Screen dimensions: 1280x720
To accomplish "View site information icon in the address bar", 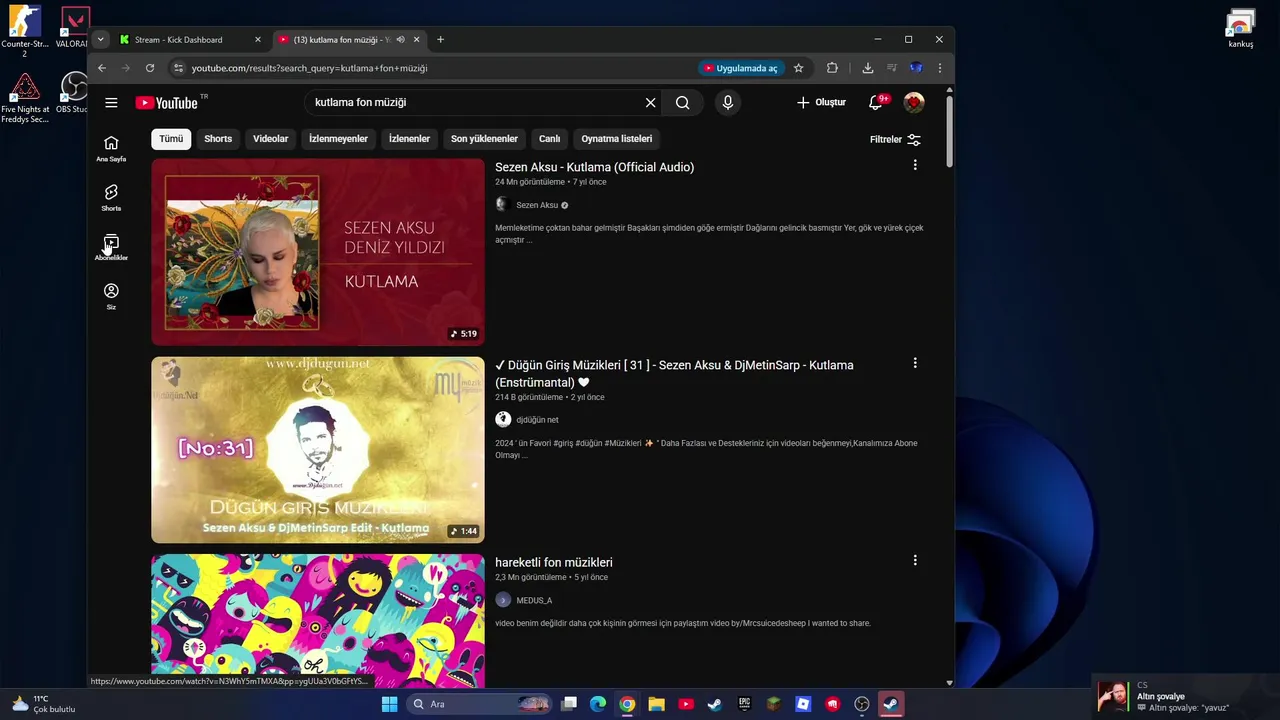I will [178, 68].
